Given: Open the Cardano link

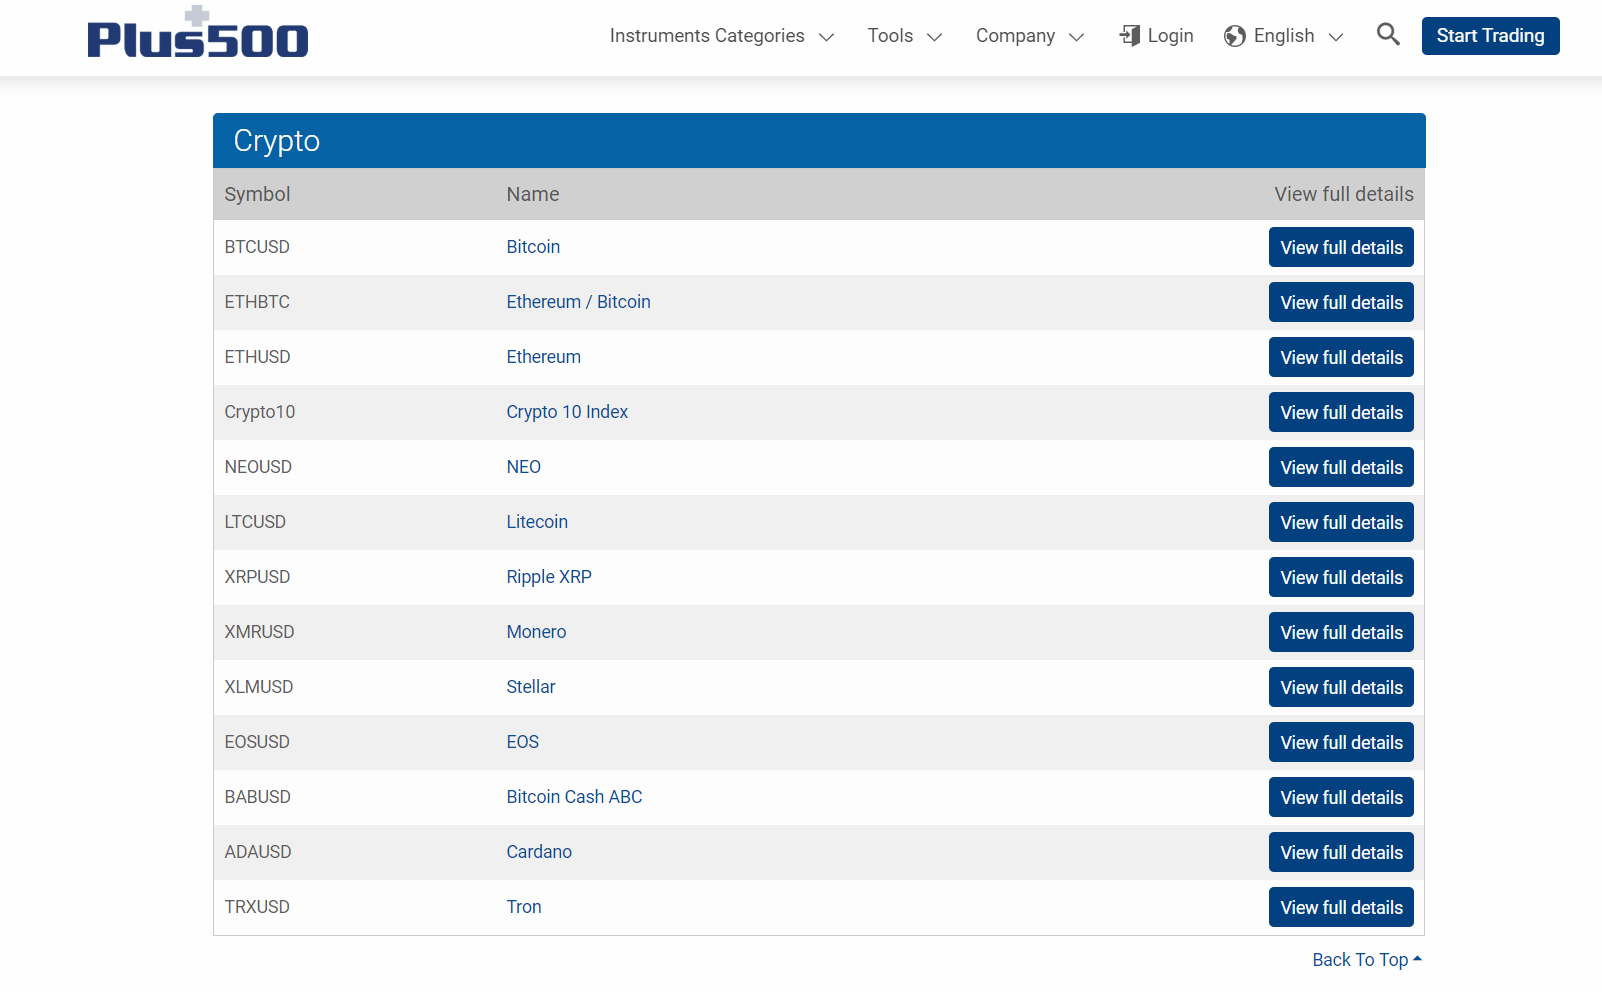Looking at the screenshot, I should coord(539,852).
